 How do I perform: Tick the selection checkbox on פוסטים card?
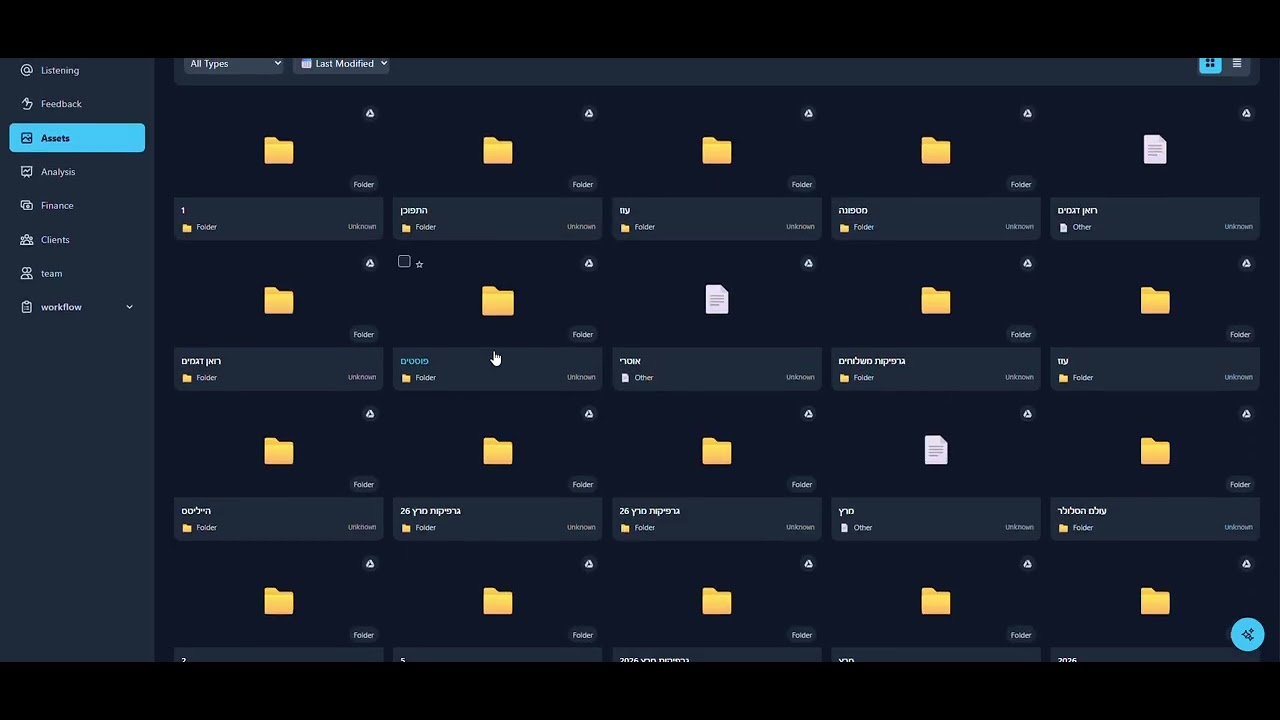click(404, 262)
